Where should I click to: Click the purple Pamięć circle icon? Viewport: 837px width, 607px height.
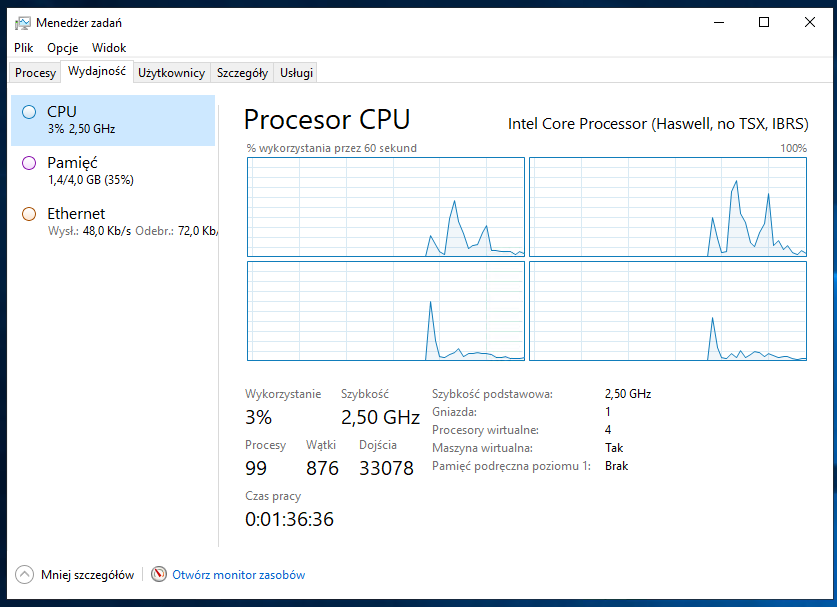point(29,163)
